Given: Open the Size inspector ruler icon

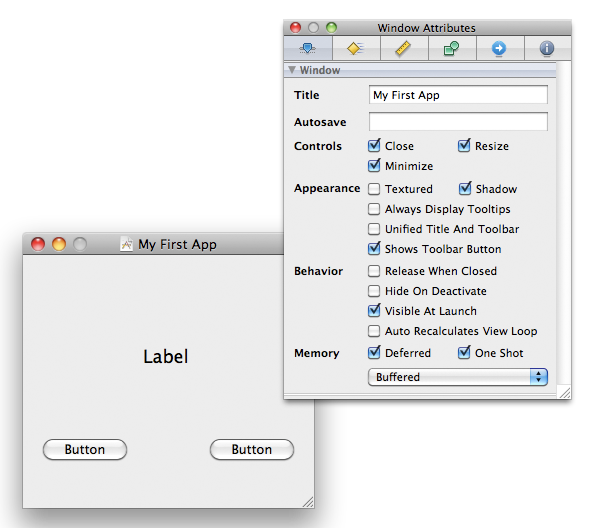Looking at the screenshot, I should pos(403,48).
